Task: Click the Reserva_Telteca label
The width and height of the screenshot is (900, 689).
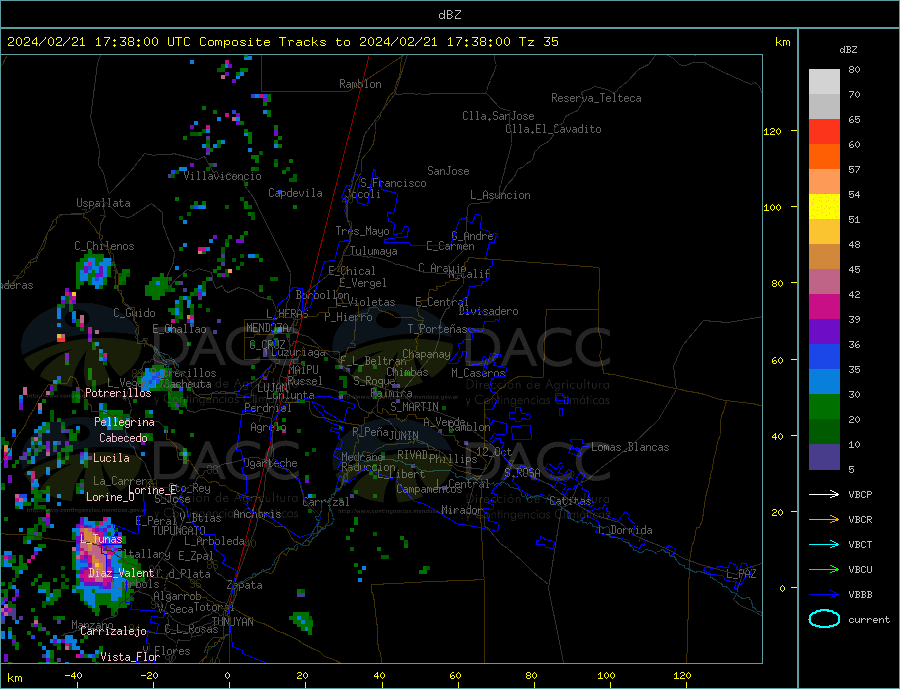Action: pyautogui.click(x=596, y=98)
